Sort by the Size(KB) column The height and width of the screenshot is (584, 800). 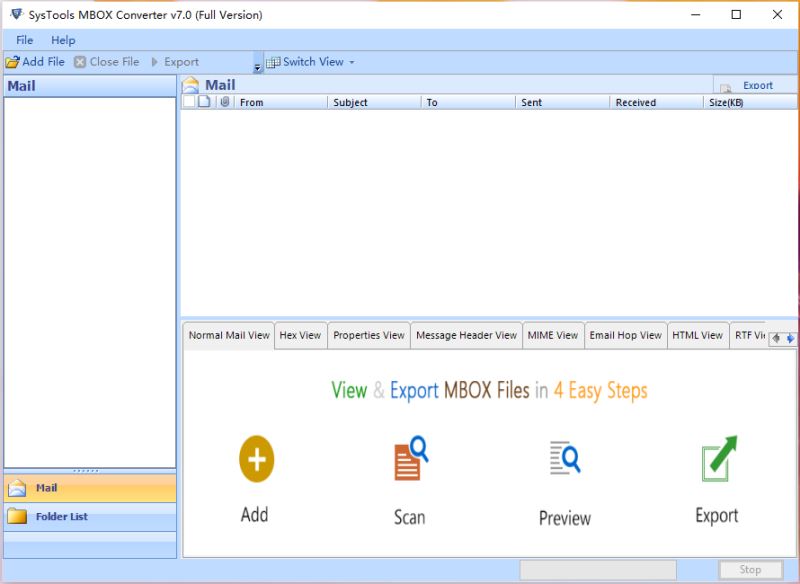click(749, 103)
